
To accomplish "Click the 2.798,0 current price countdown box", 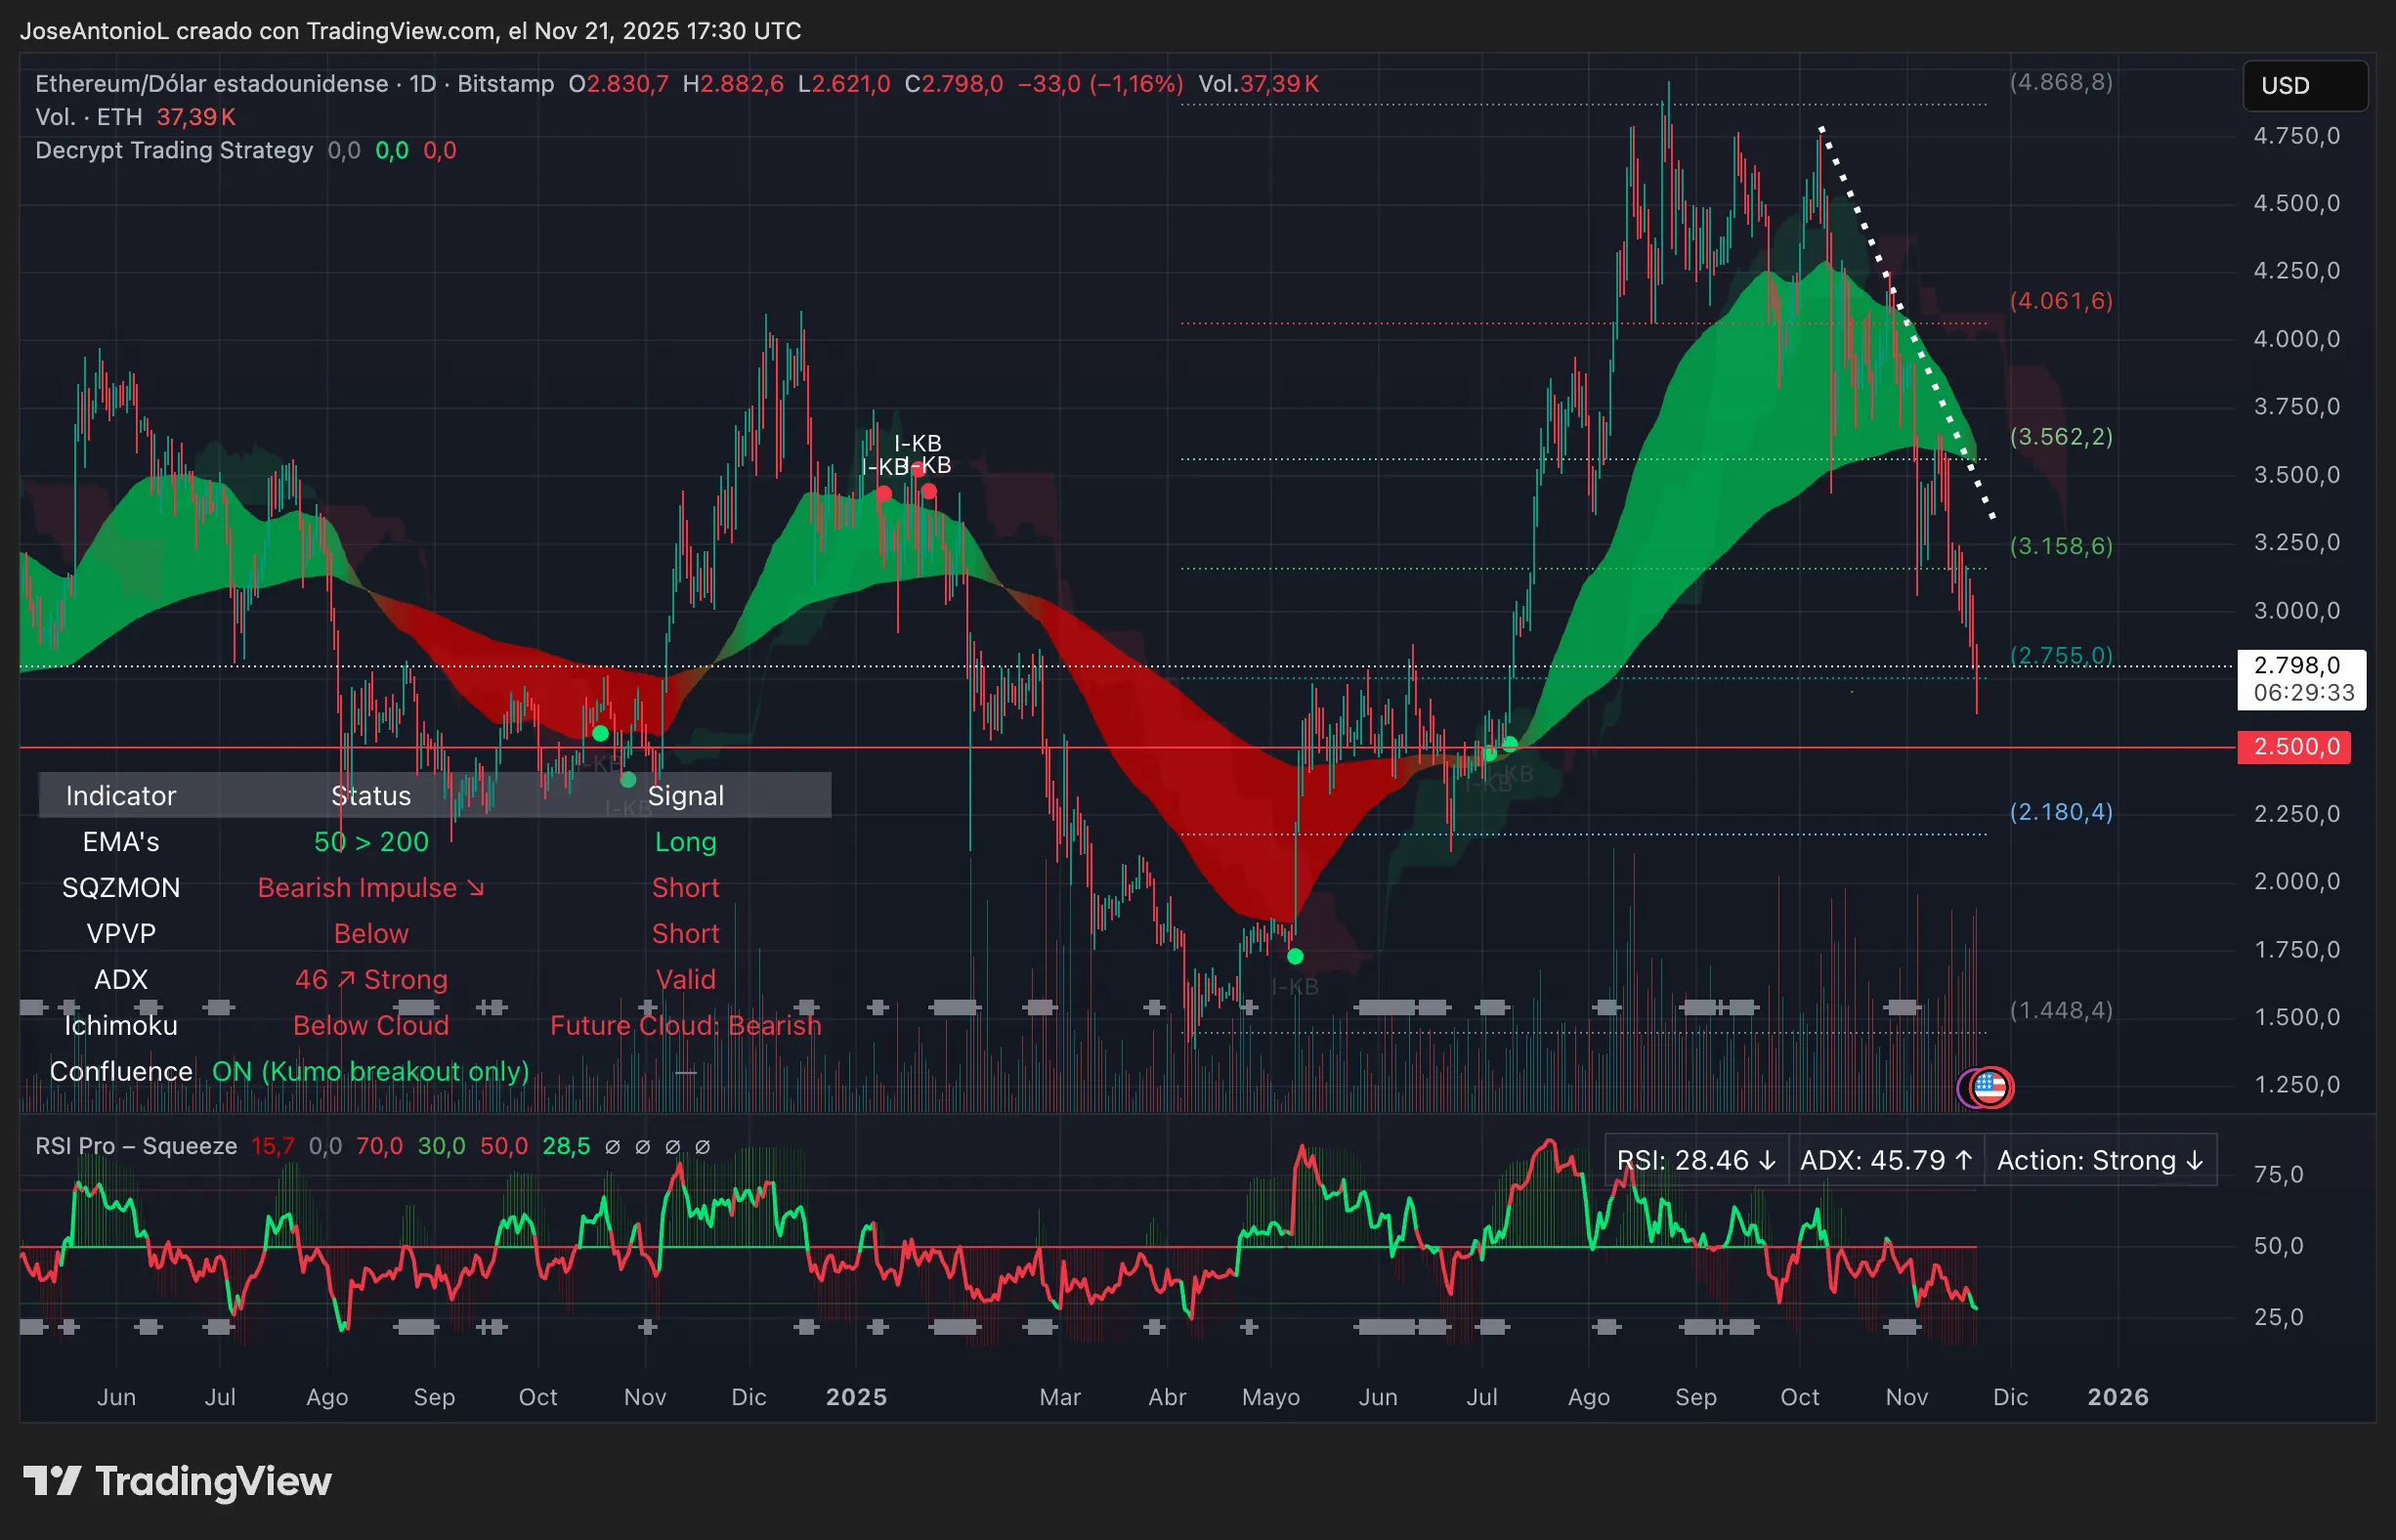I will (2301, 681).
